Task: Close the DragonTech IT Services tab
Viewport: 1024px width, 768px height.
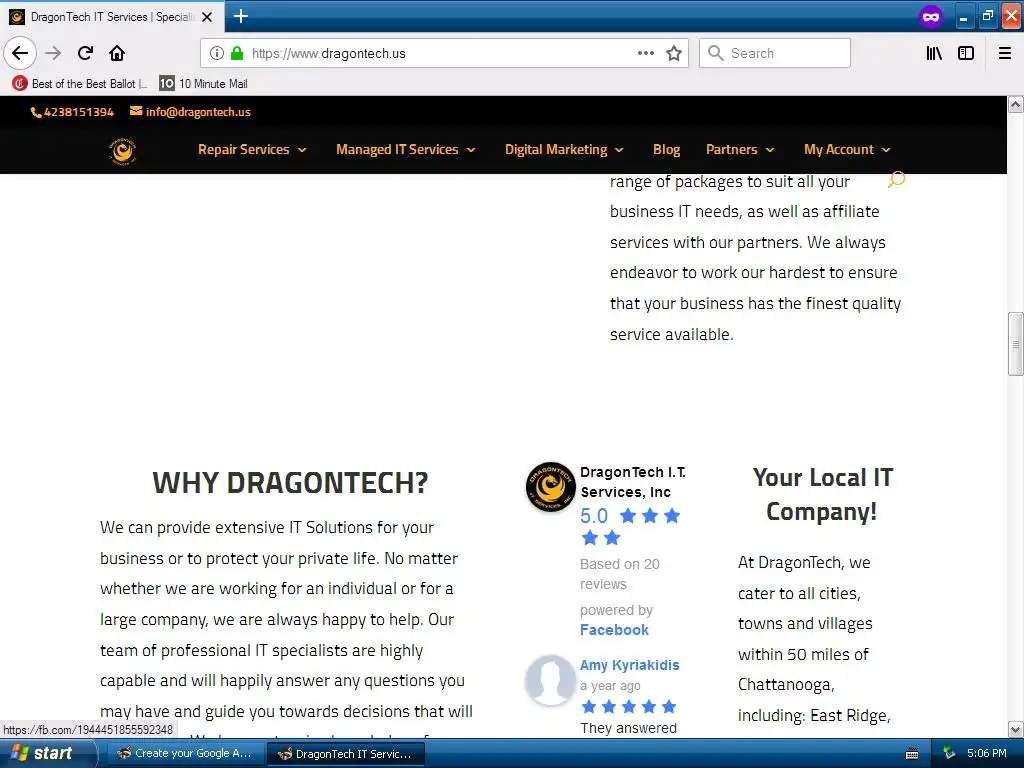Action: [207, 17]
